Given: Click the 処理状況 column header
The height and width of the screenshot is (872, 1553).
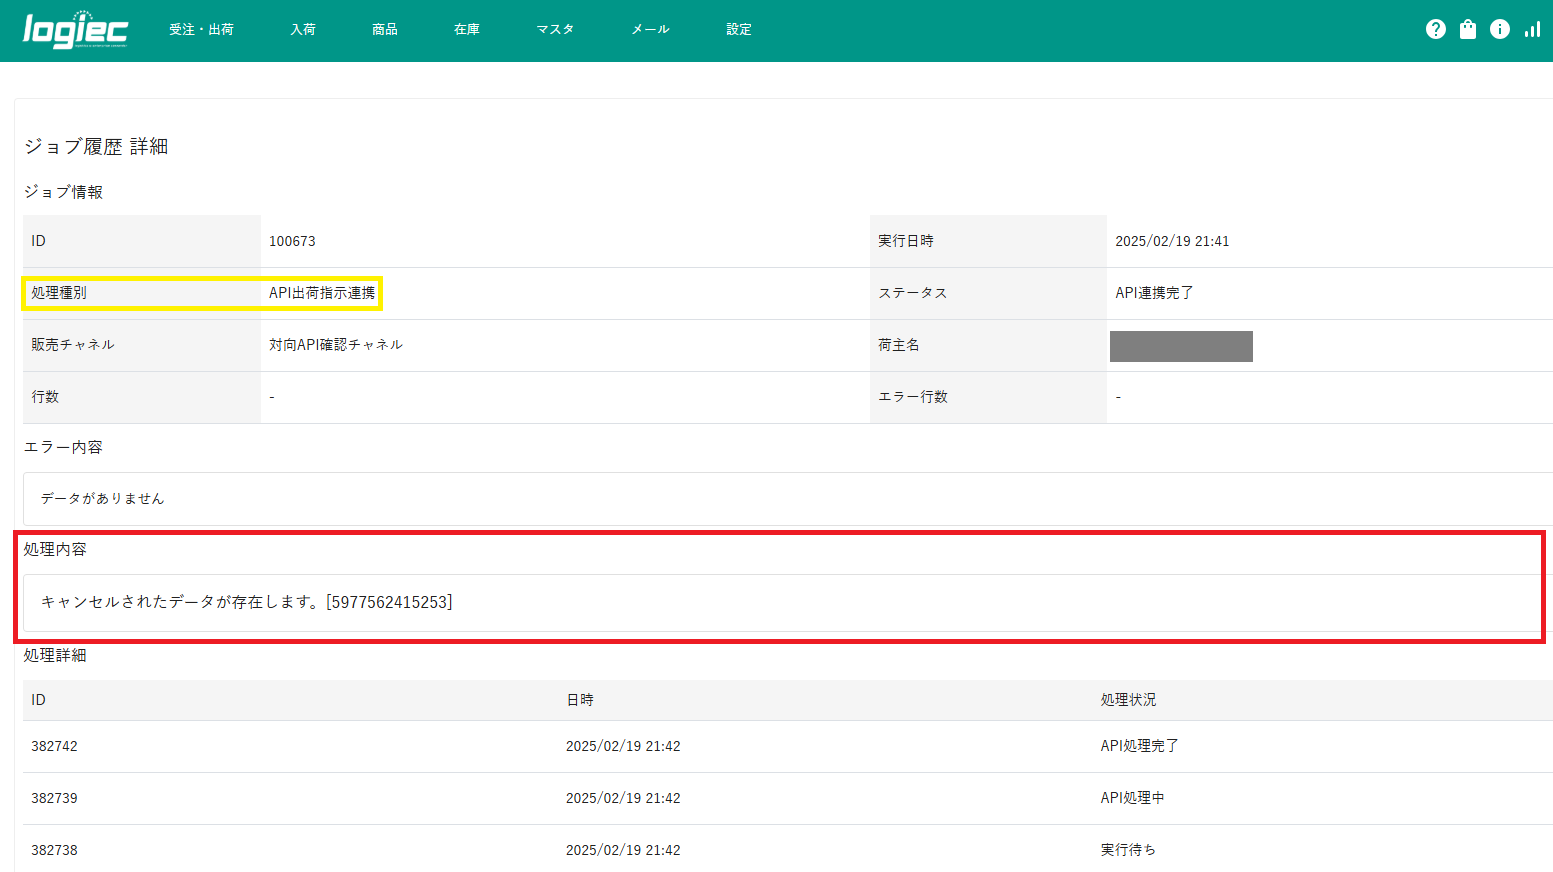Looking at the screenshot, I should tap(1128, 700).
